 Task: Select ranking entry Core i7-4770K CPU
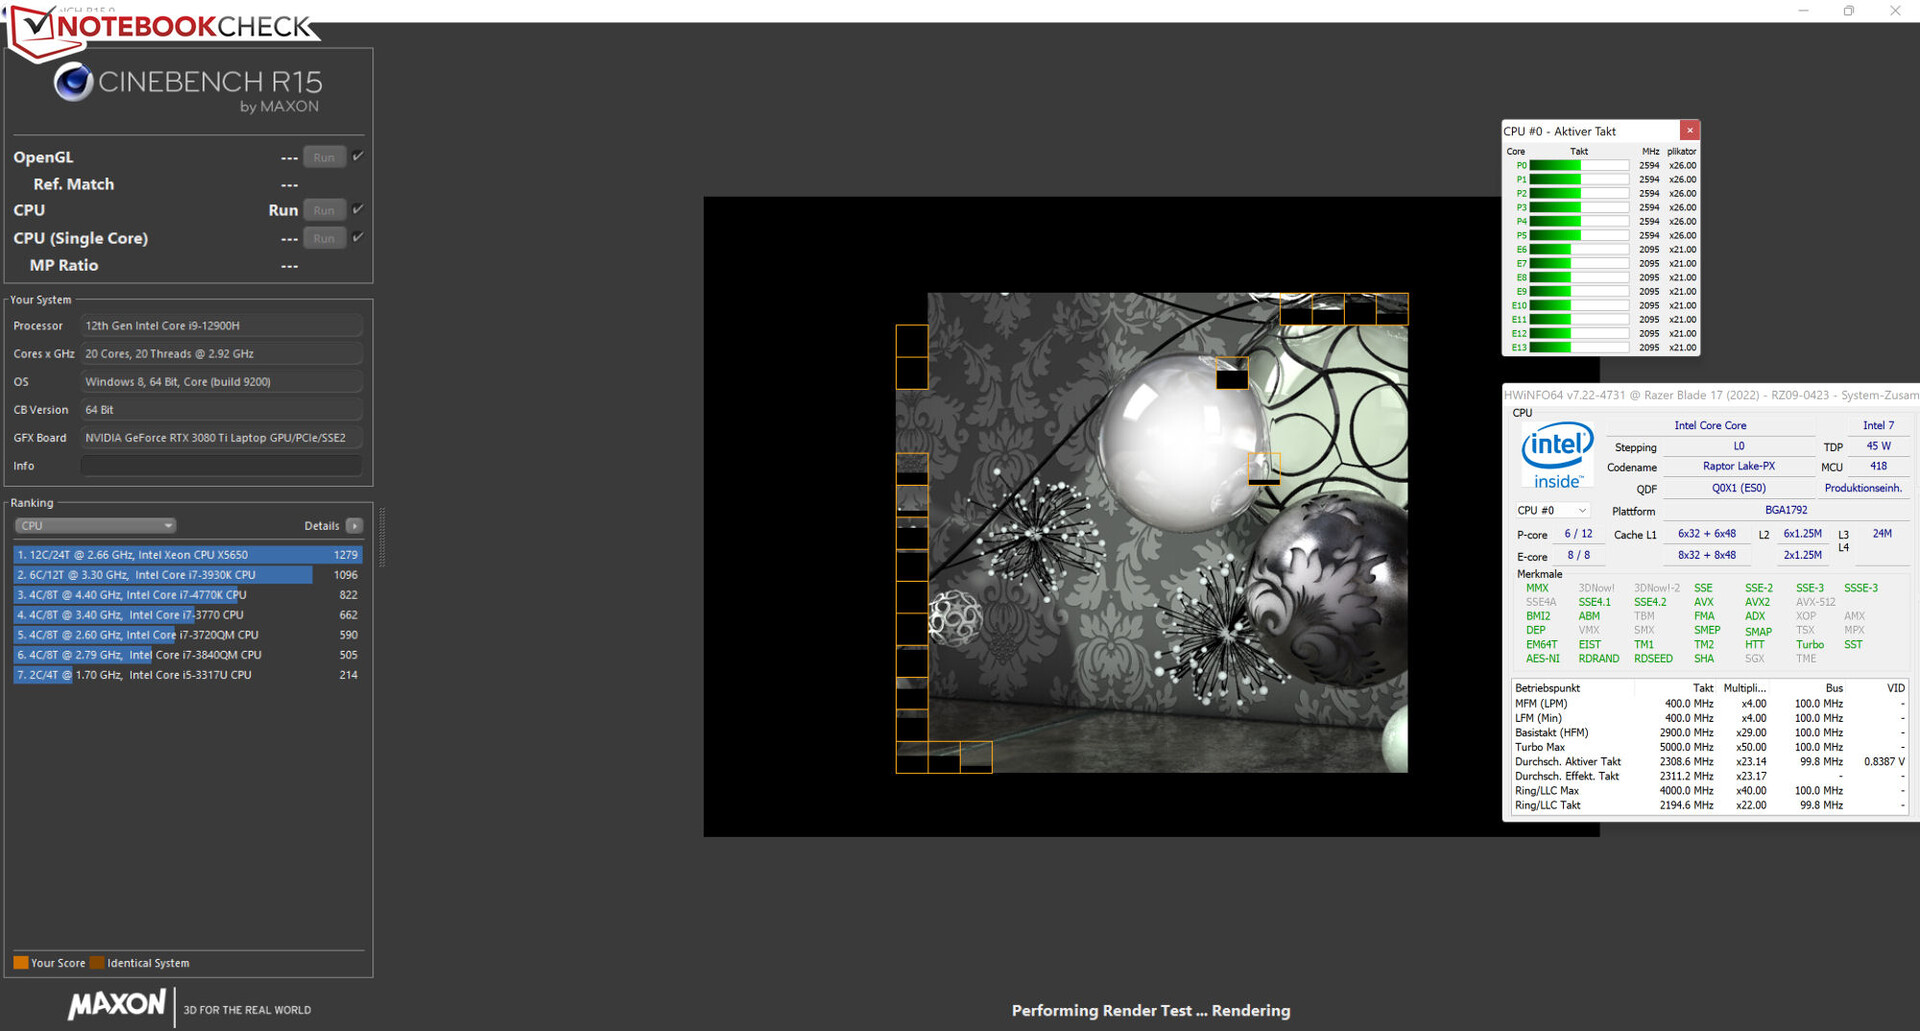[x=188, y=595]
